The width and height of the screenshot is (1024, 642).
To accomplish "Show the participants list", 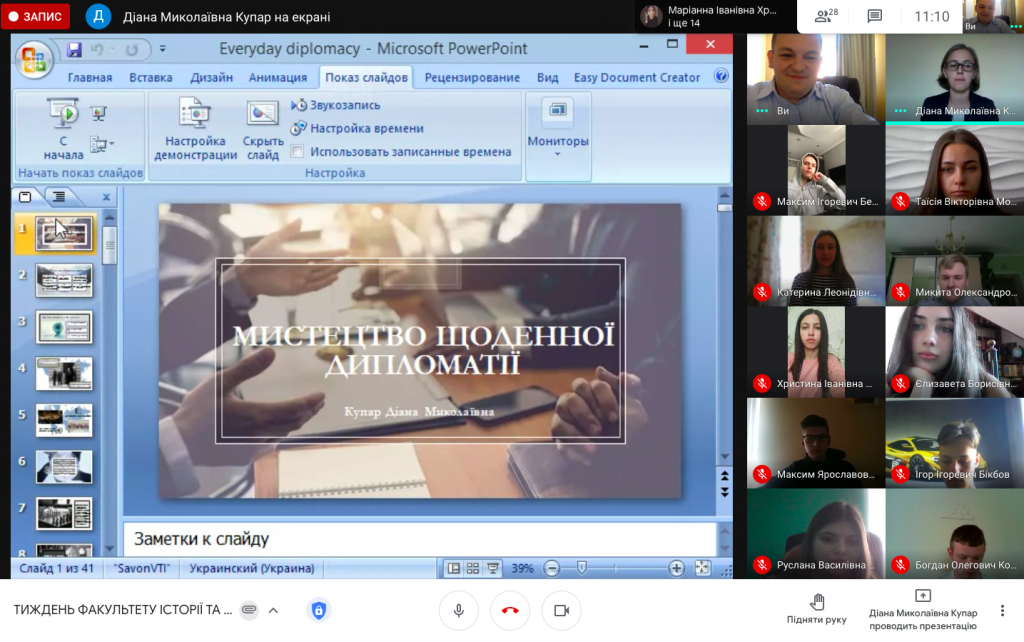I will click(x=826, y=16).
